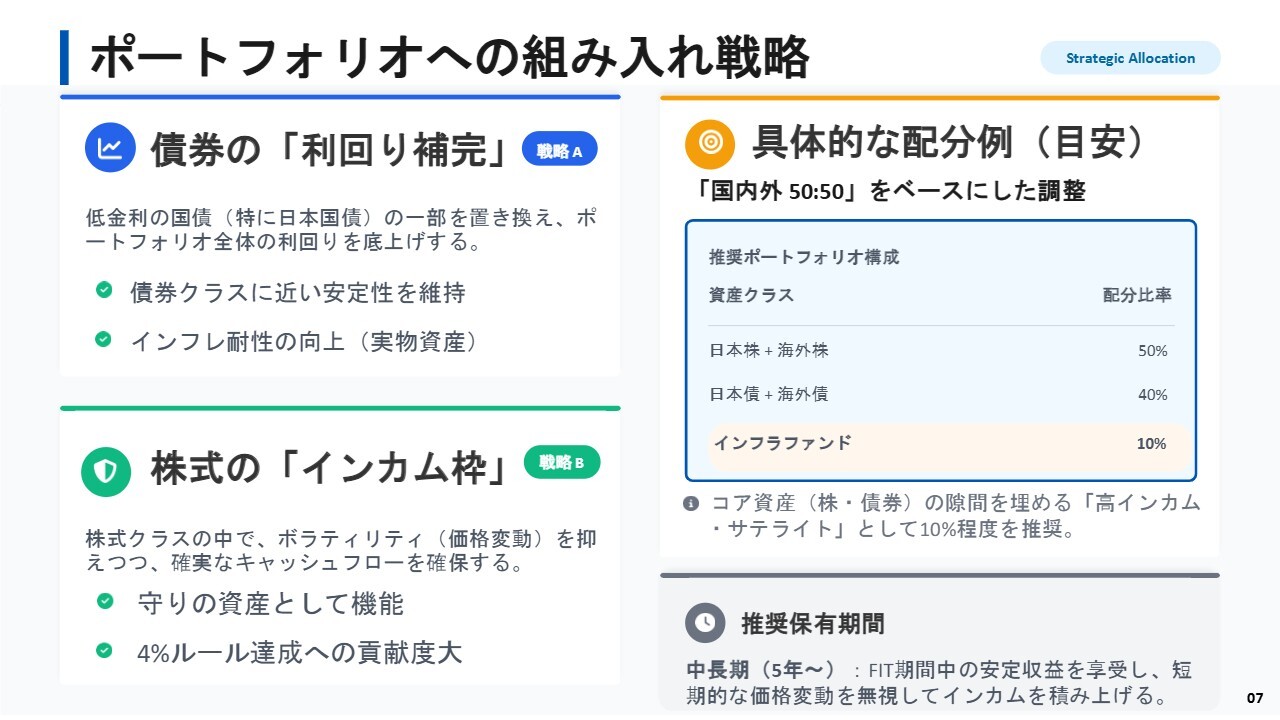1280x720 pixels.
Task: Click the 推奨保有期間 heading
Action: 812,624
